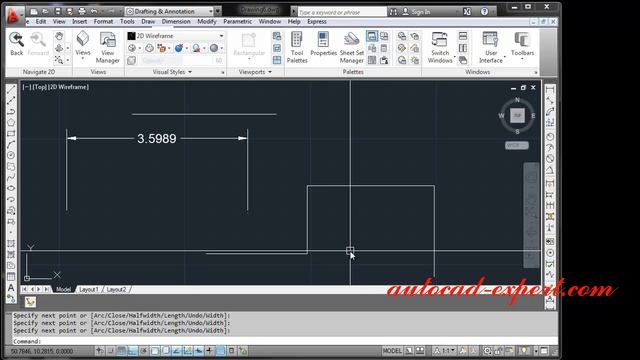The image size is (640, 360).
Task: Click the Zoom Extents tool icon
Action: (59, 60)
